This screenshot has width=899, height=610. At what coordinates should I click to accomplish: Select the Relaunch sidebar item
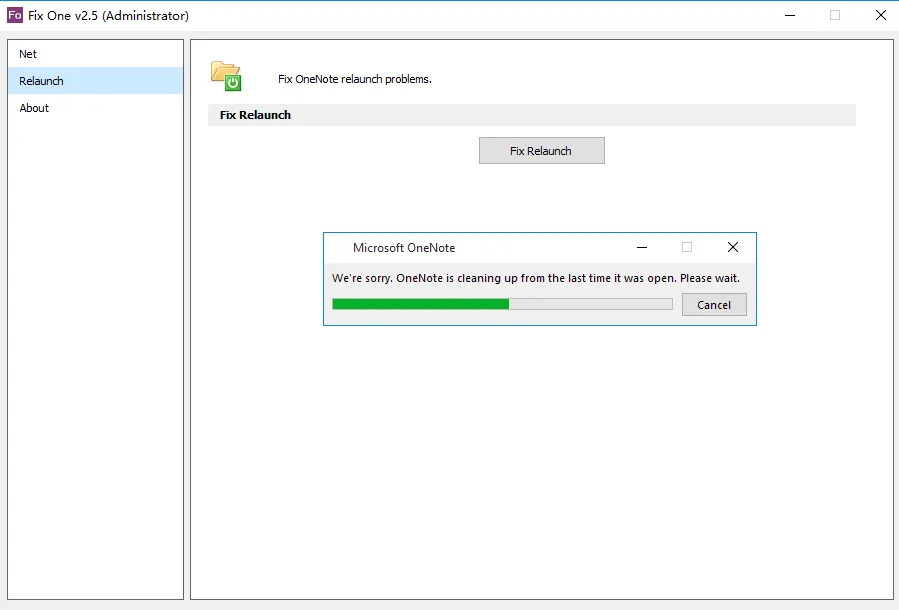click(96, 81)
